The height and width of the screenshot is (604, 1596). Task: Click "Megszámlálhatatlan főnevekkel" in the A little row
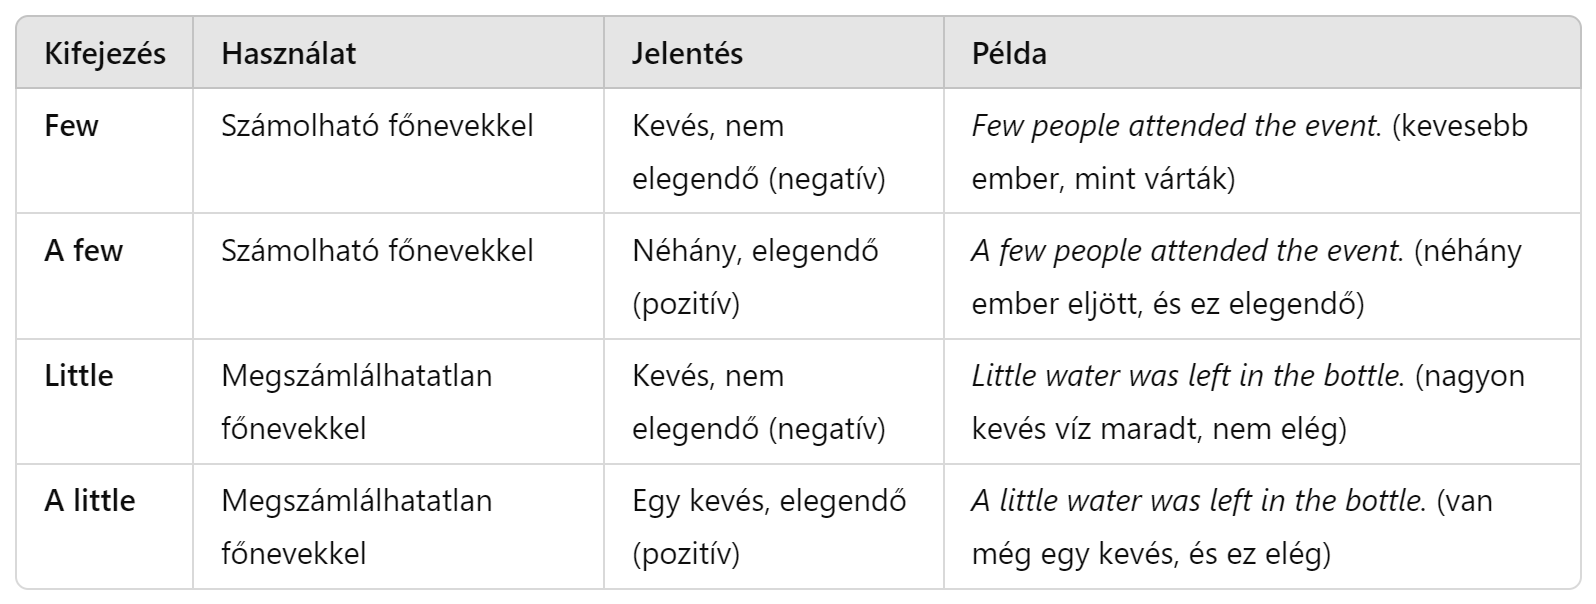coord(356,526)
